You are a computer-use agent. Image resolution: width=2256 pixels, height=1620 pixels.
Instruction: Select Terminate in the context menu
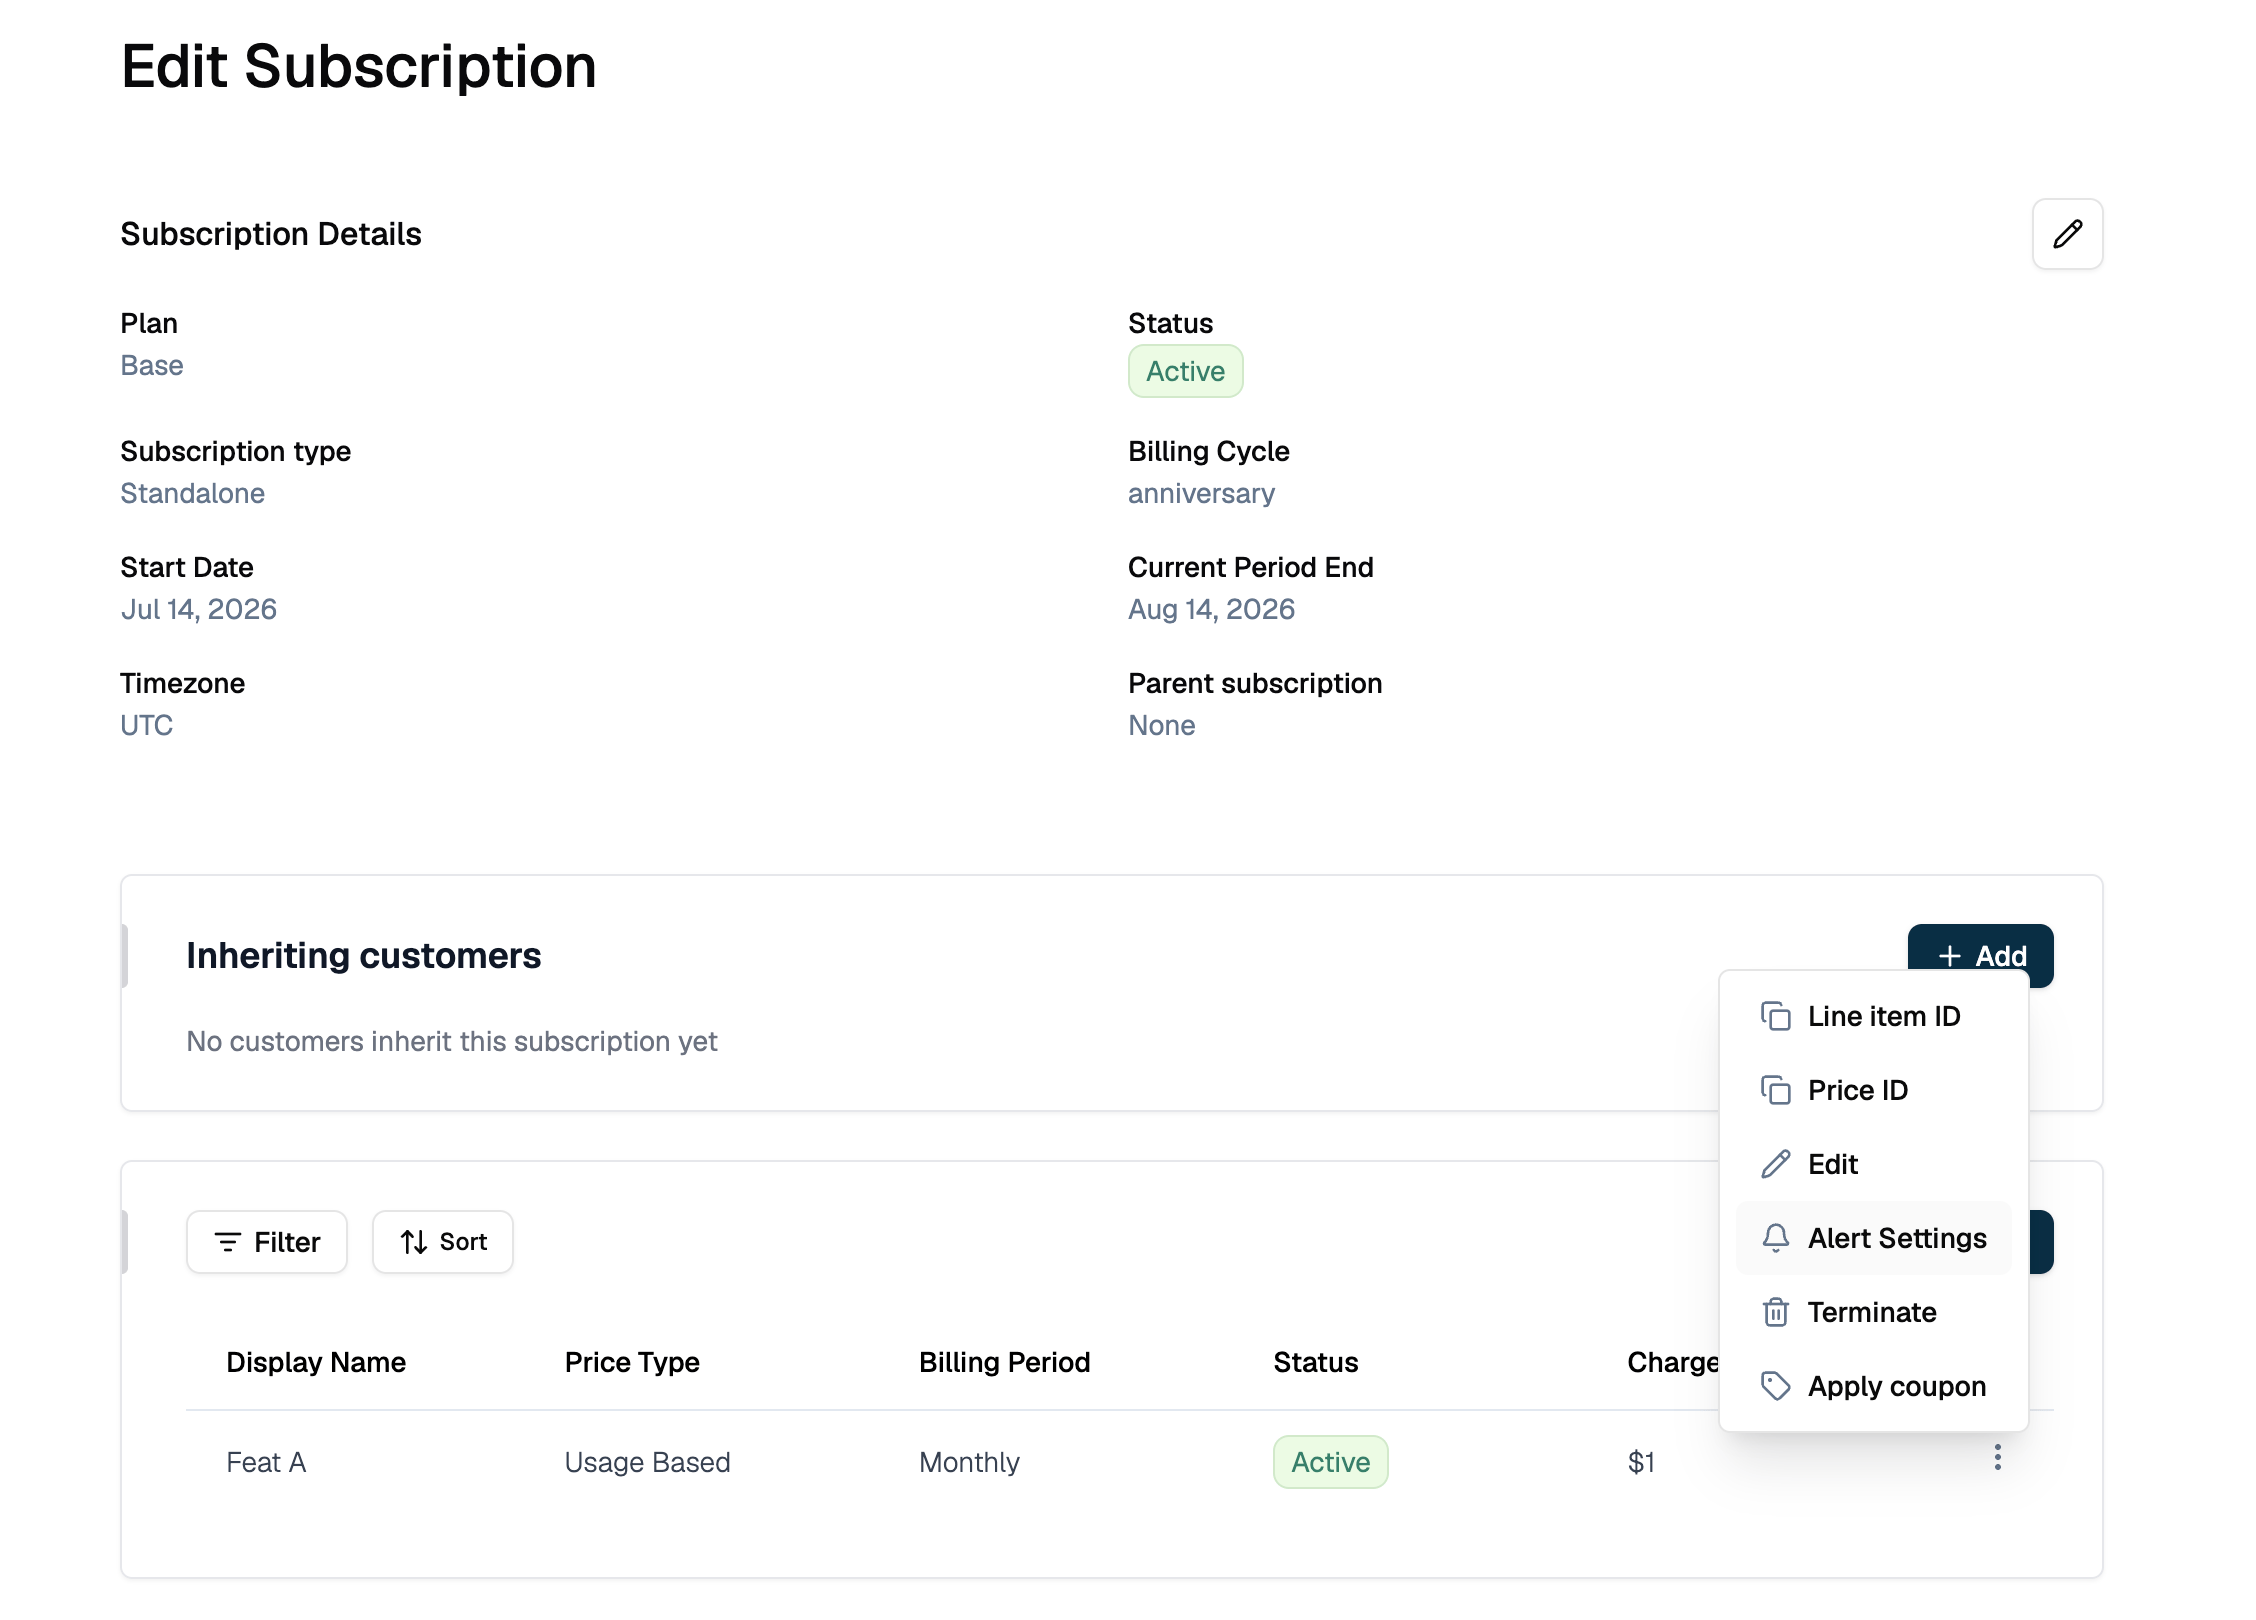(1873, 1312)
